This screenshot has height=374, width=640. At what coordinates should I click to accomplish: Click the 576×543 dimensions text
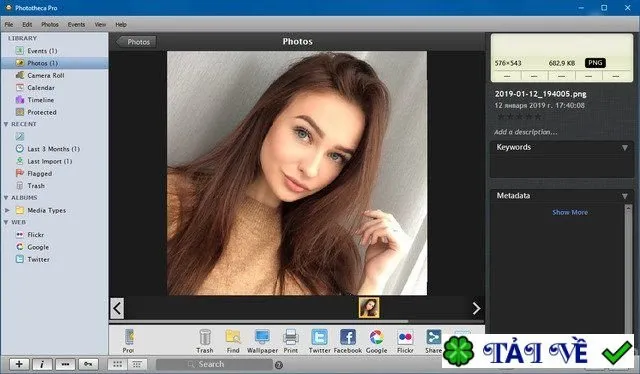(x=508, y=63)
